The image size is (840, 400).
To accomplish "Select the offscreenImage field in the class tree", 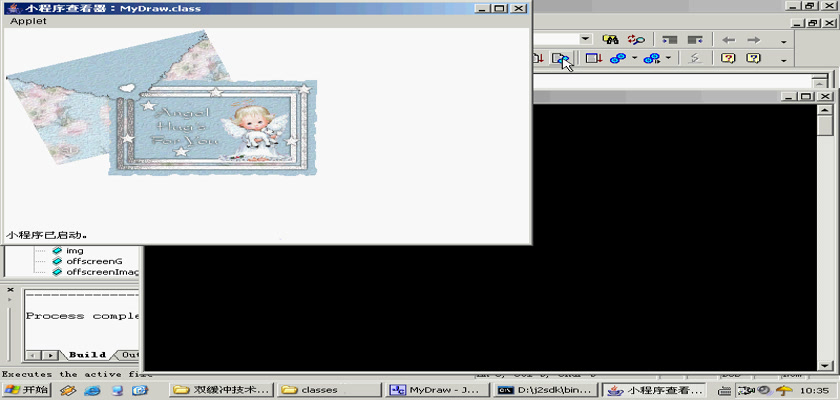I will 102,272.
